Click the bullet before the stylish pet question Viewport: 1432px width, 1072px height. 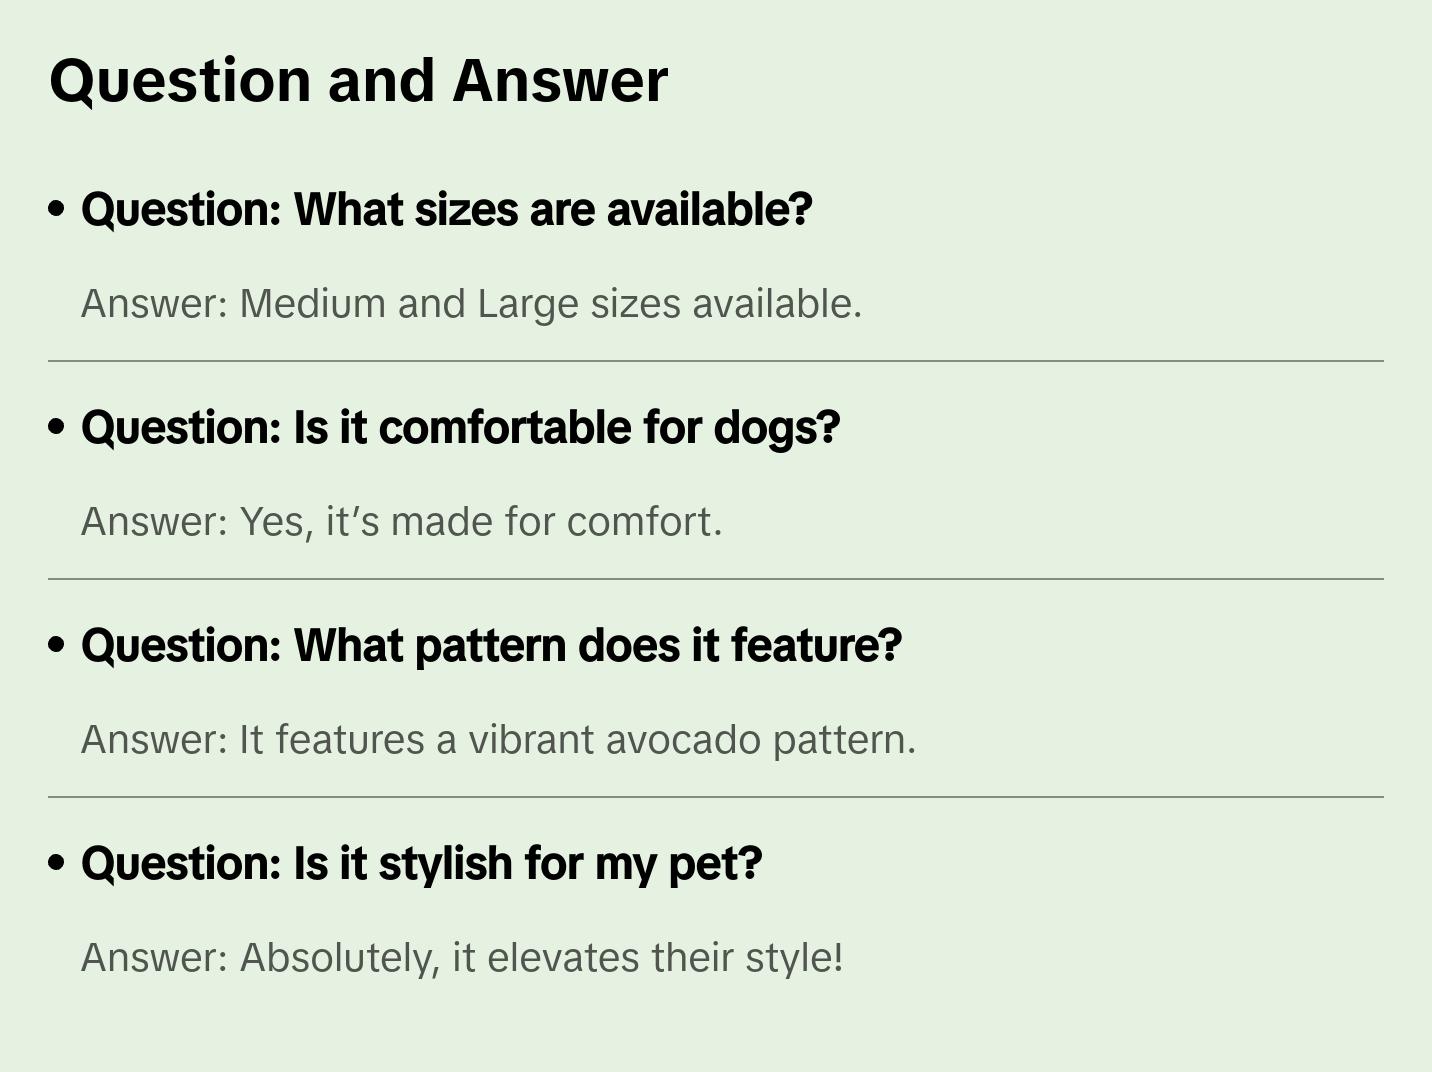pyautogui.click(x=57, y=863)
